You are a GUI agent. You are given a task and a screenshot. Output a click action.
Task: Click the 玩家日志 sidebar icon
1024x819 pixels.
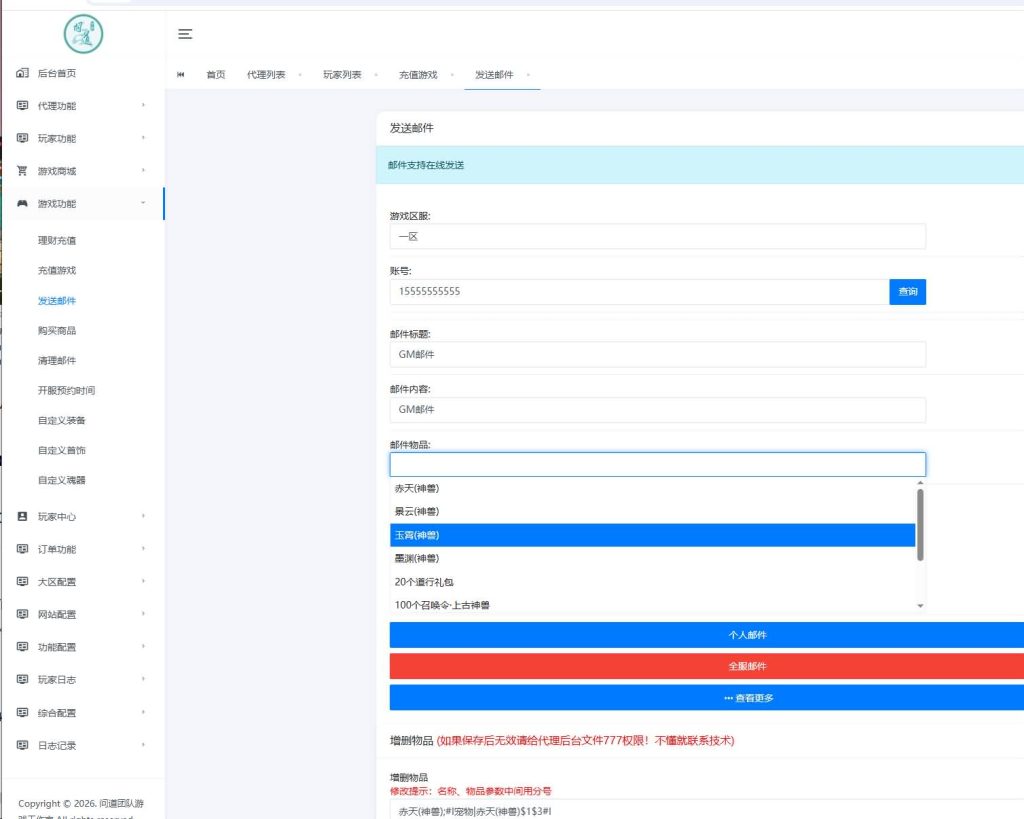click(22, 679)
